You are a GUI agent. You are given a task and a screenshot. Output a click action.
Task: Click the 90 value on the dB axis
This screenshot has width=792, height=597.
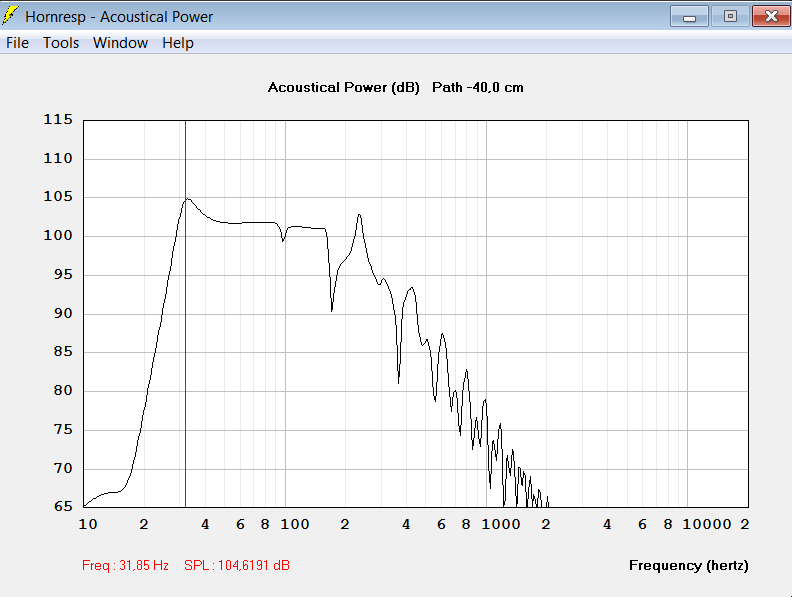63,313
